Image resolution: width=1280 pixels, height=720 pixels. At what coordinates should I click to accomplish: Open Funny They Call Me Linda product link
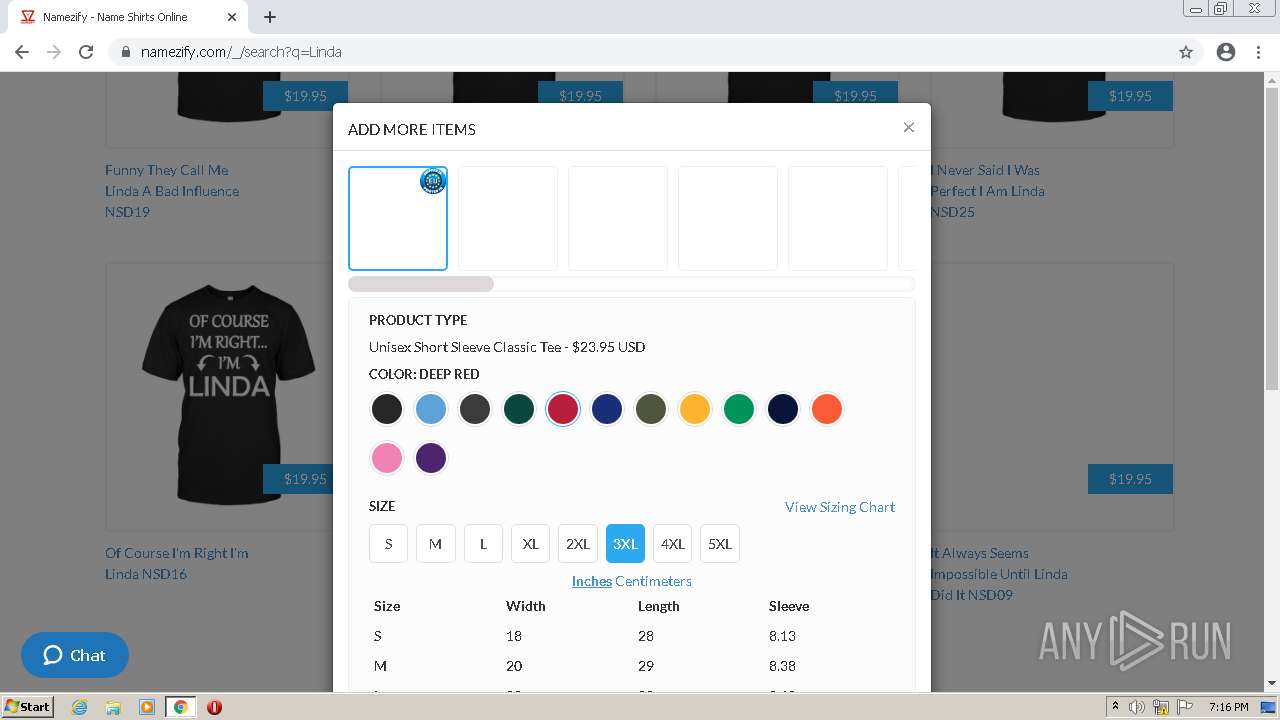coord(172,191)
